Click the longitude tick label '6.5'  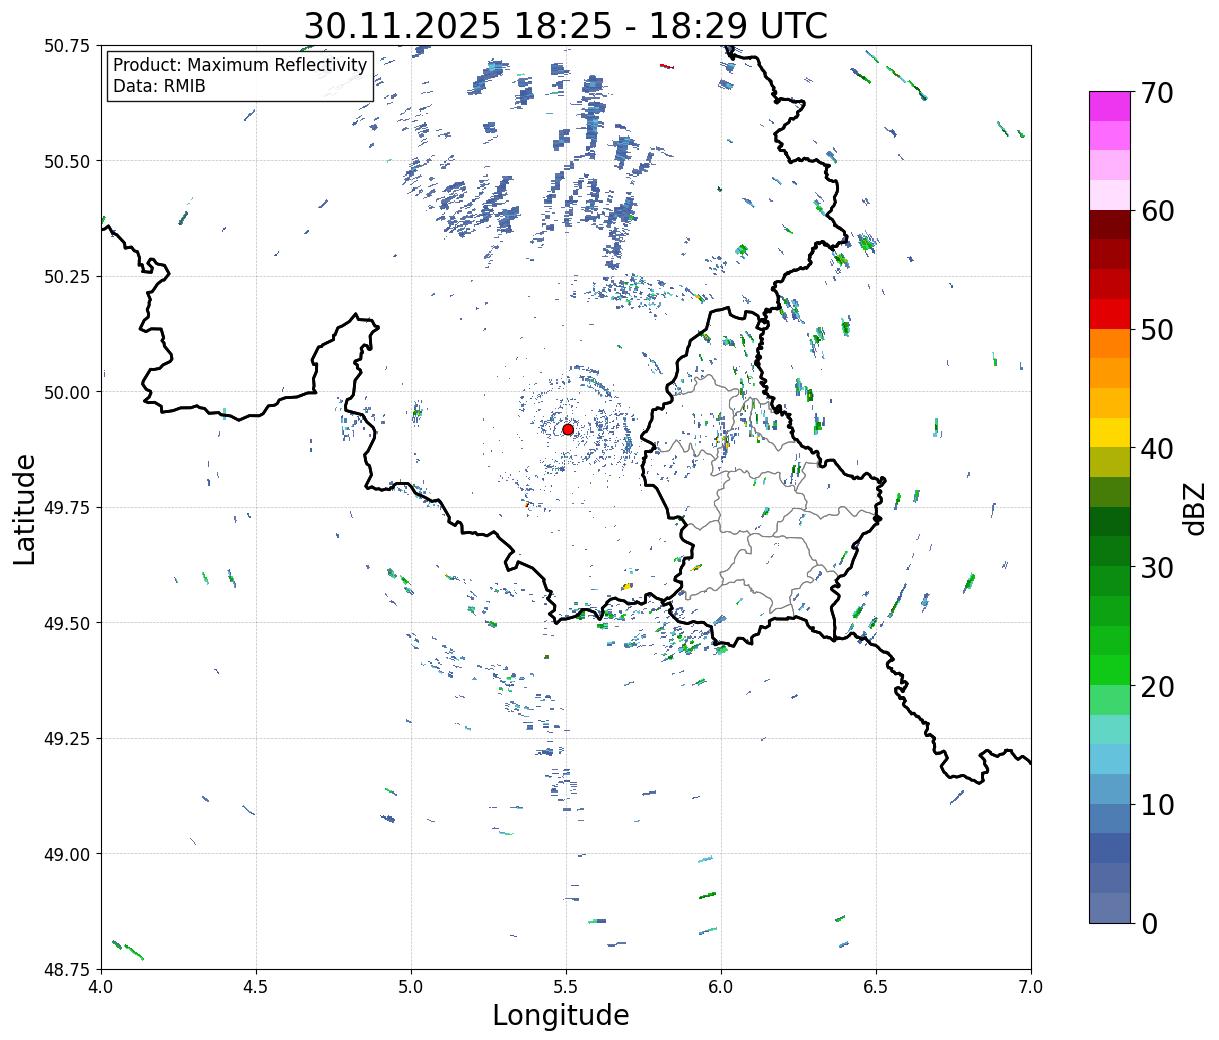tap(876, 987)
